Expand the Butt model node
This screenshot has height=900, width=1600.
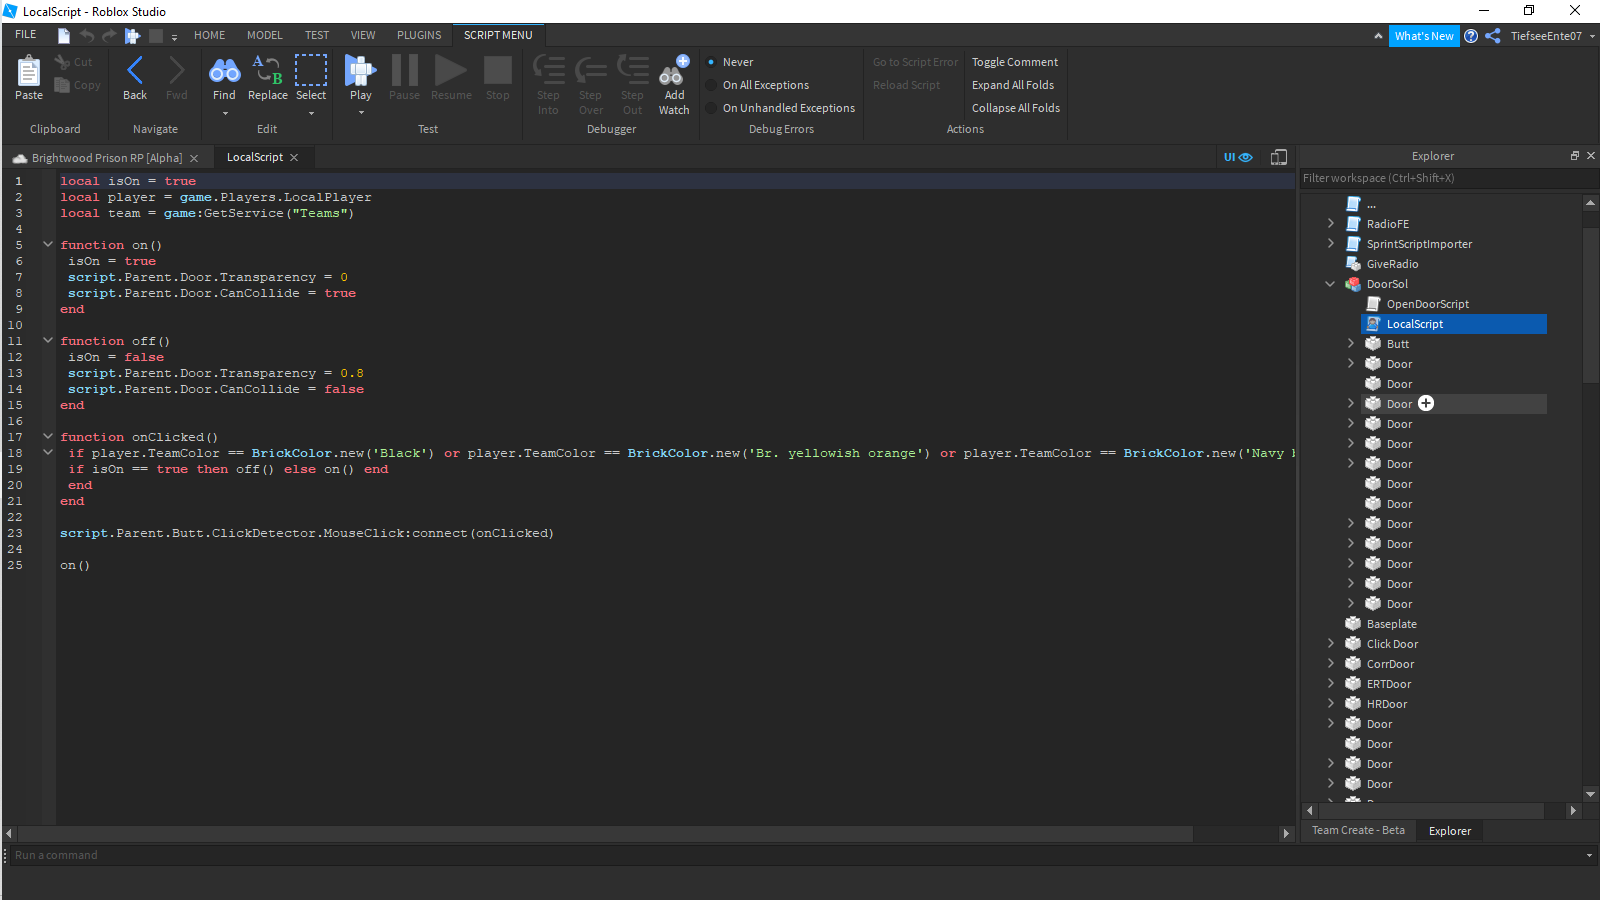coord(1350,343)
